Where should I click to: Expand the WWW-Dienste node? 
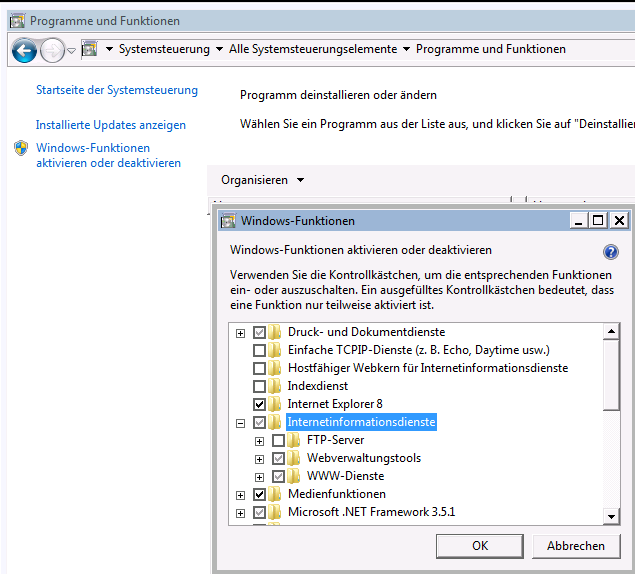pyautogui.click(x=259, y=477)
